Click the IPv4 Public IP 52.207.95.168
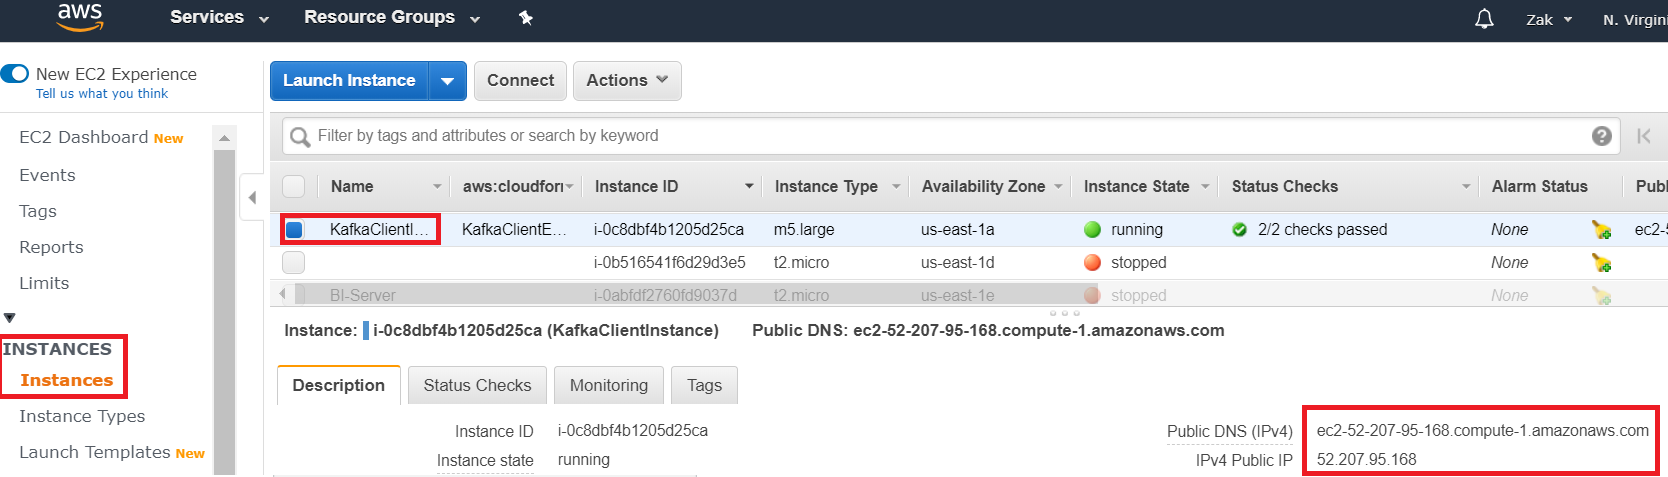 click(x=1366, y=460)
